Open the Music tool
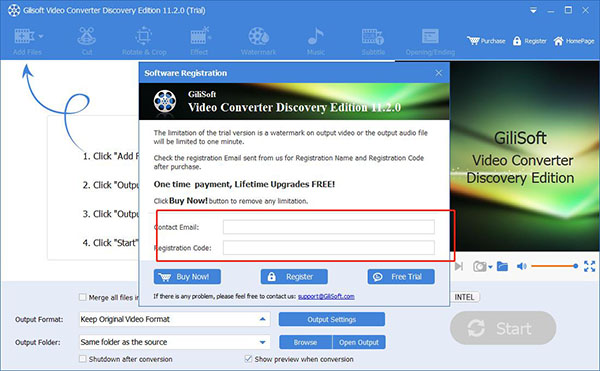Screen dimensions: 600x371 [x=316, y=41]
